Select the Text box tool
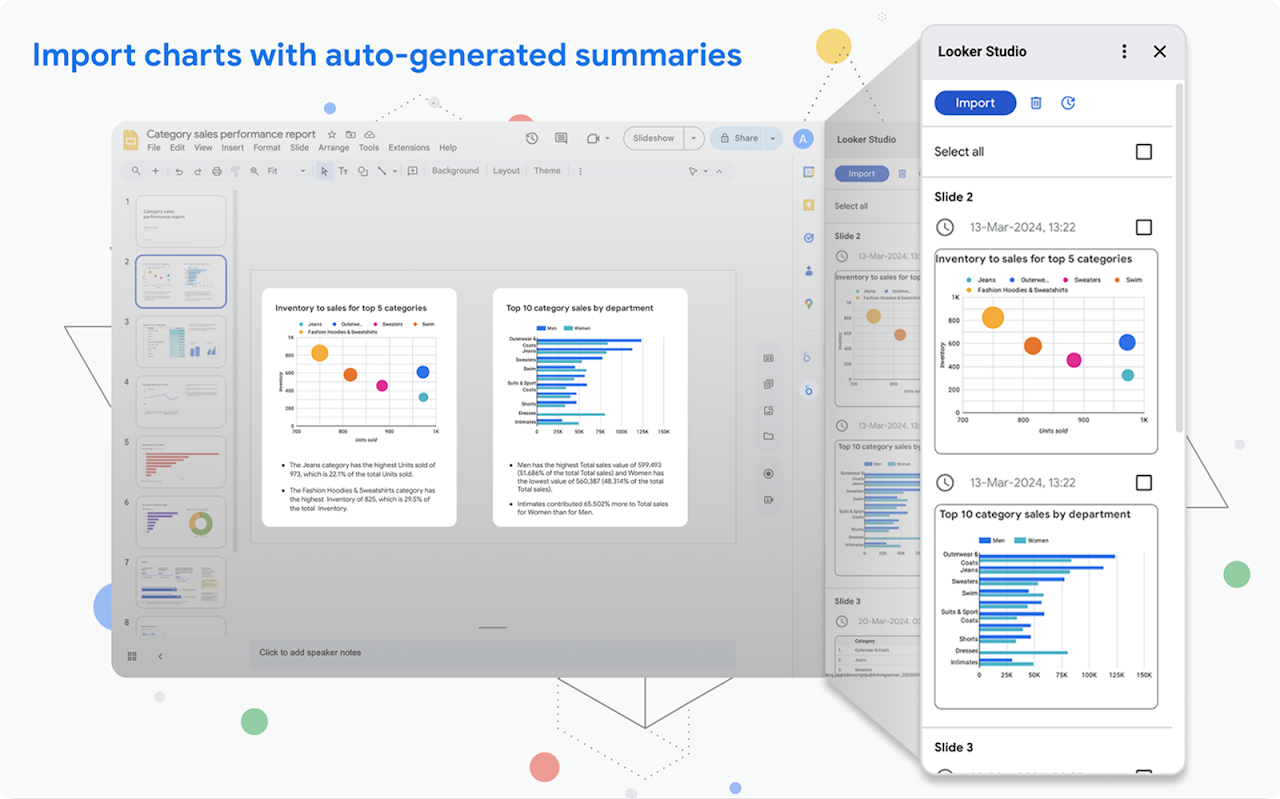The height and width of the screenshot is (799, 1280). (x=343, y=171)
